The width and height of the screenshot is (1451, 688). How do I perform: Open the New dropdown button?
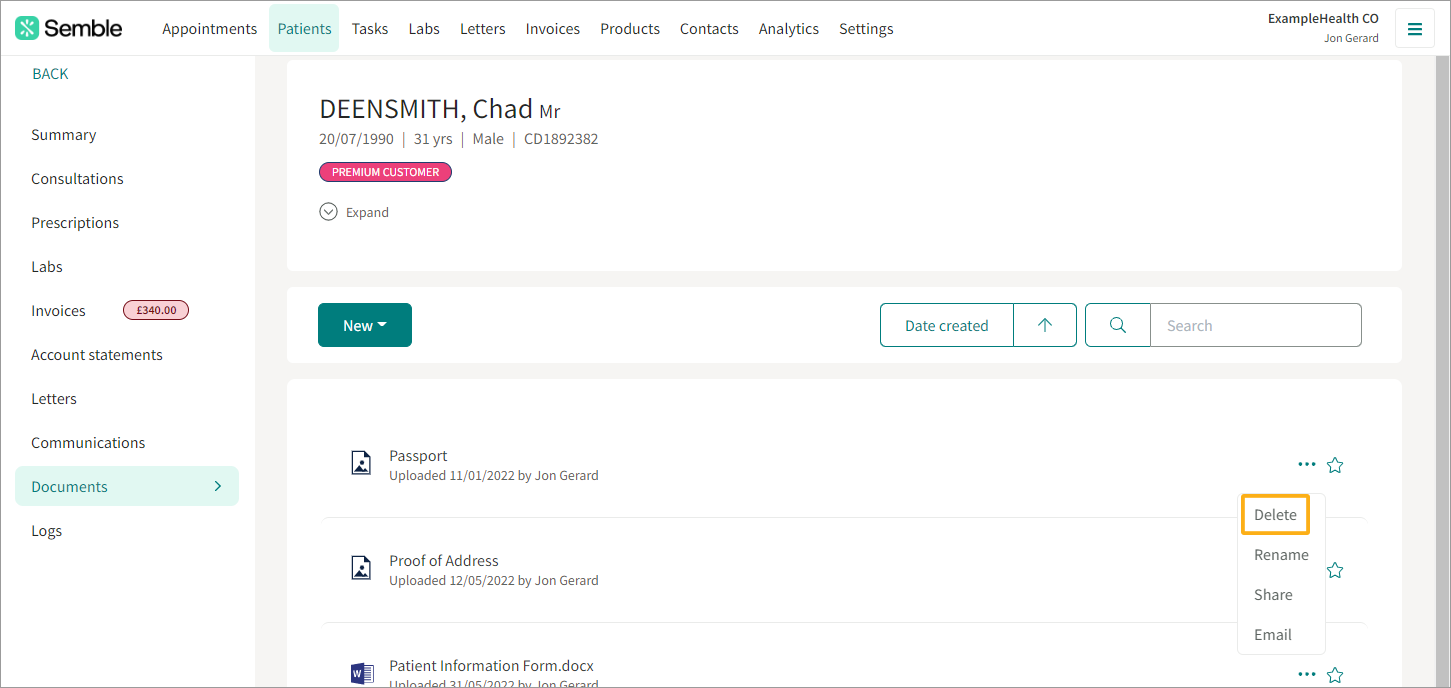click(x=365, y=325)
